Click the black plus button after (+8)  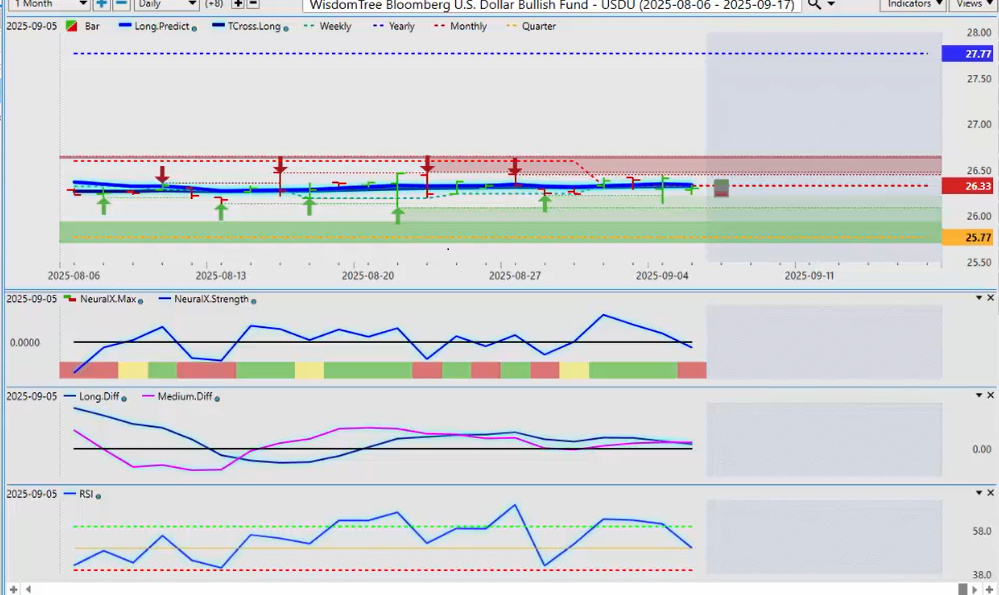pyautogui.click(x=239, y=4)
